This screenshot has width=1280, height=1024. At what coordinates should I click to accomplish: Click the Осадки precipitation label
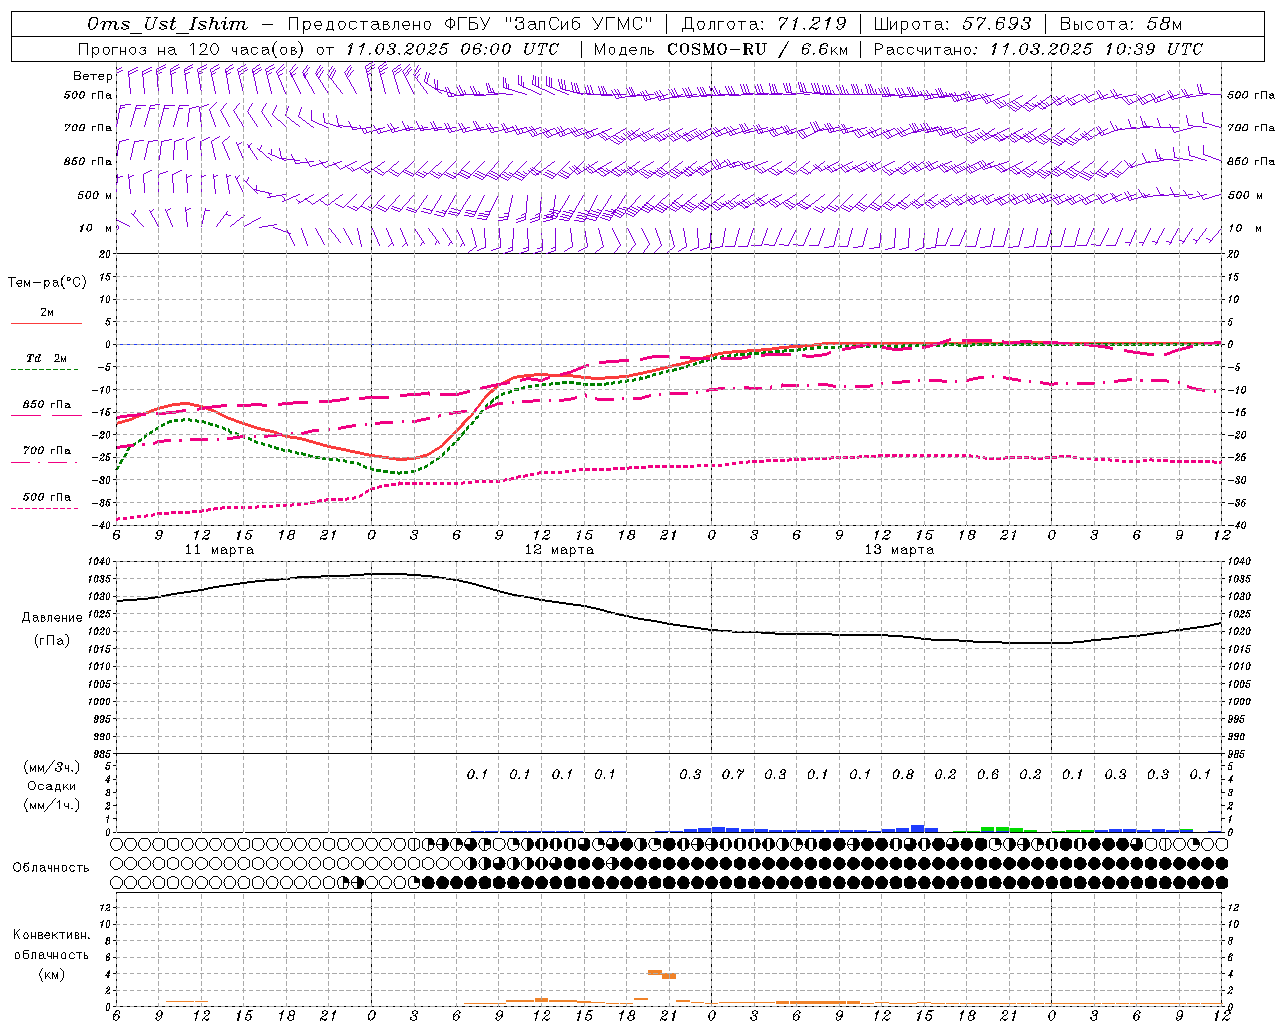[52, 786]
